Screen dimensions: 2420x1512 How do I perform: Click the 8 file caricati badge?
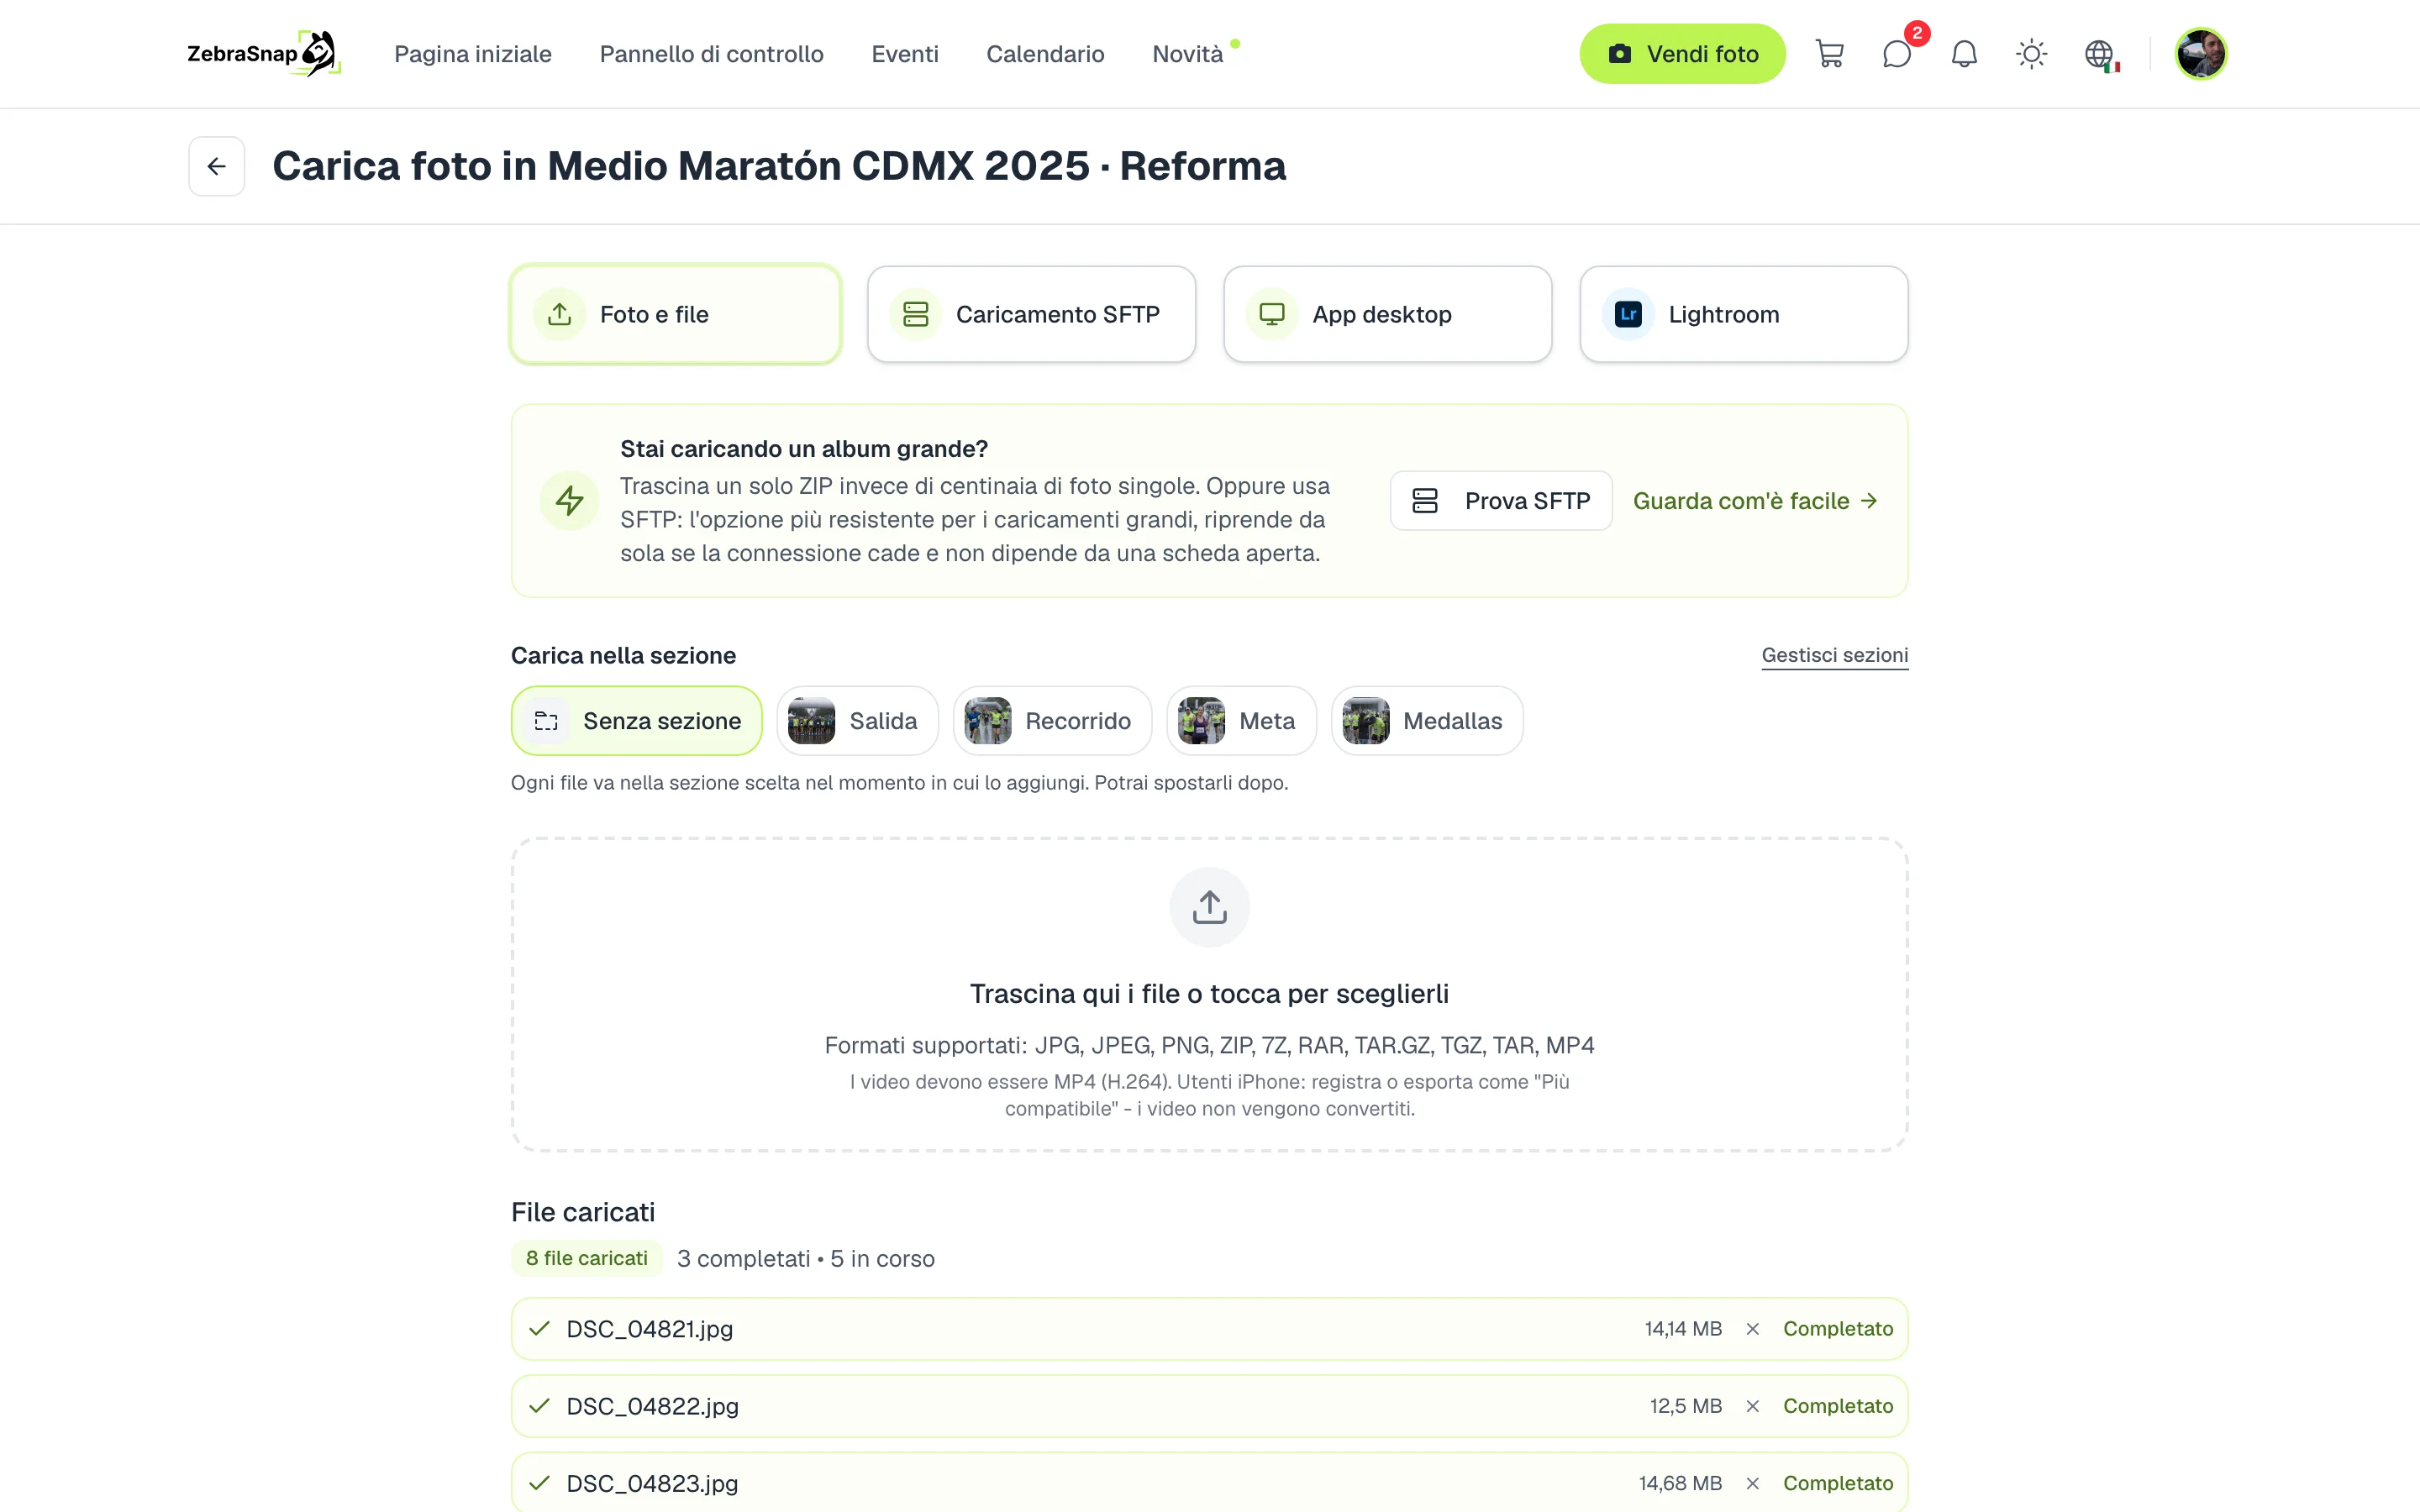coord(587,1258)
